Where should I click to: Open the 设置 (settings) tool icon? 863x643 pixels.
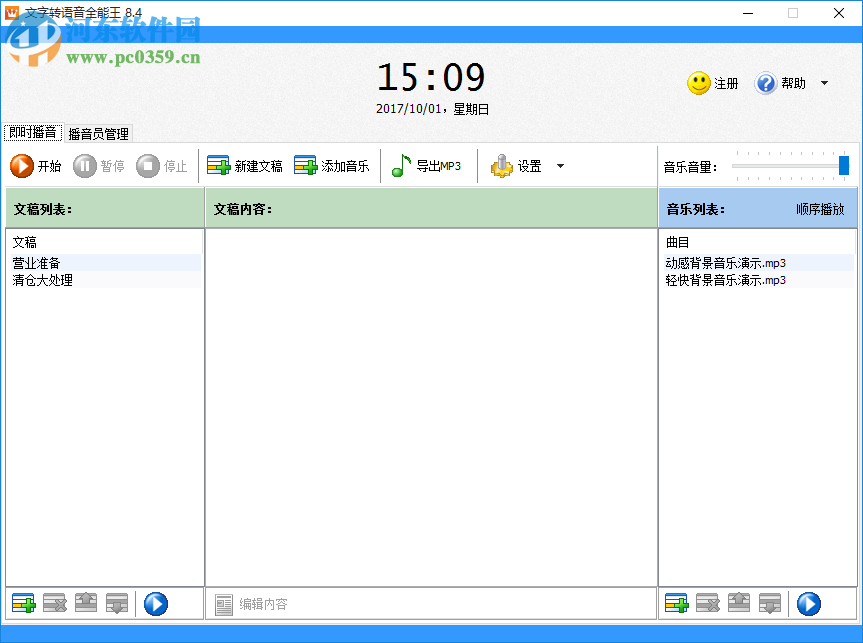click(504, 166)
